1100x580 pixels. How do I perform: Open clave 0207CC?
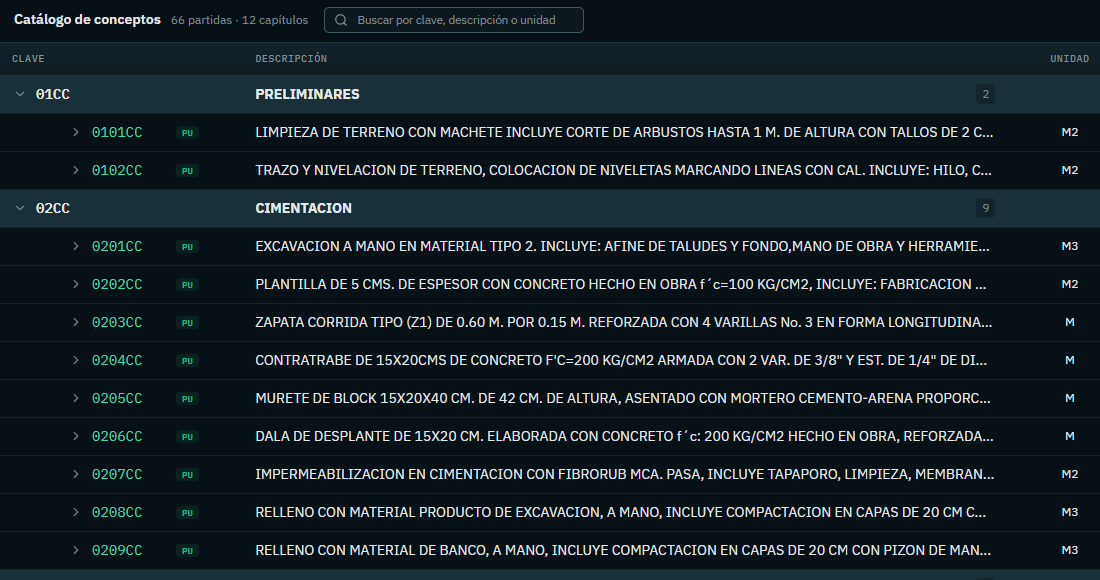tap(117, 475)
